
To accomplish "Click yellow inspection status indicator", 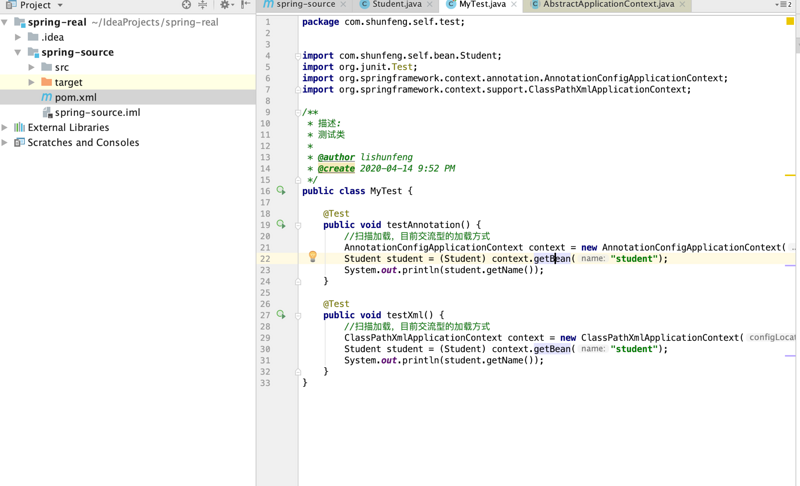I will (x=790, y=21).
